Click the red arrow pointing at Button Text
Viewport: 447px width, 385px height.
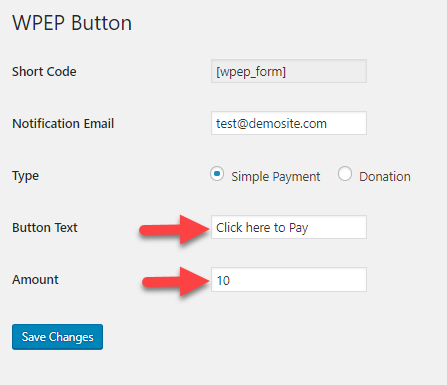pos(174,229)
